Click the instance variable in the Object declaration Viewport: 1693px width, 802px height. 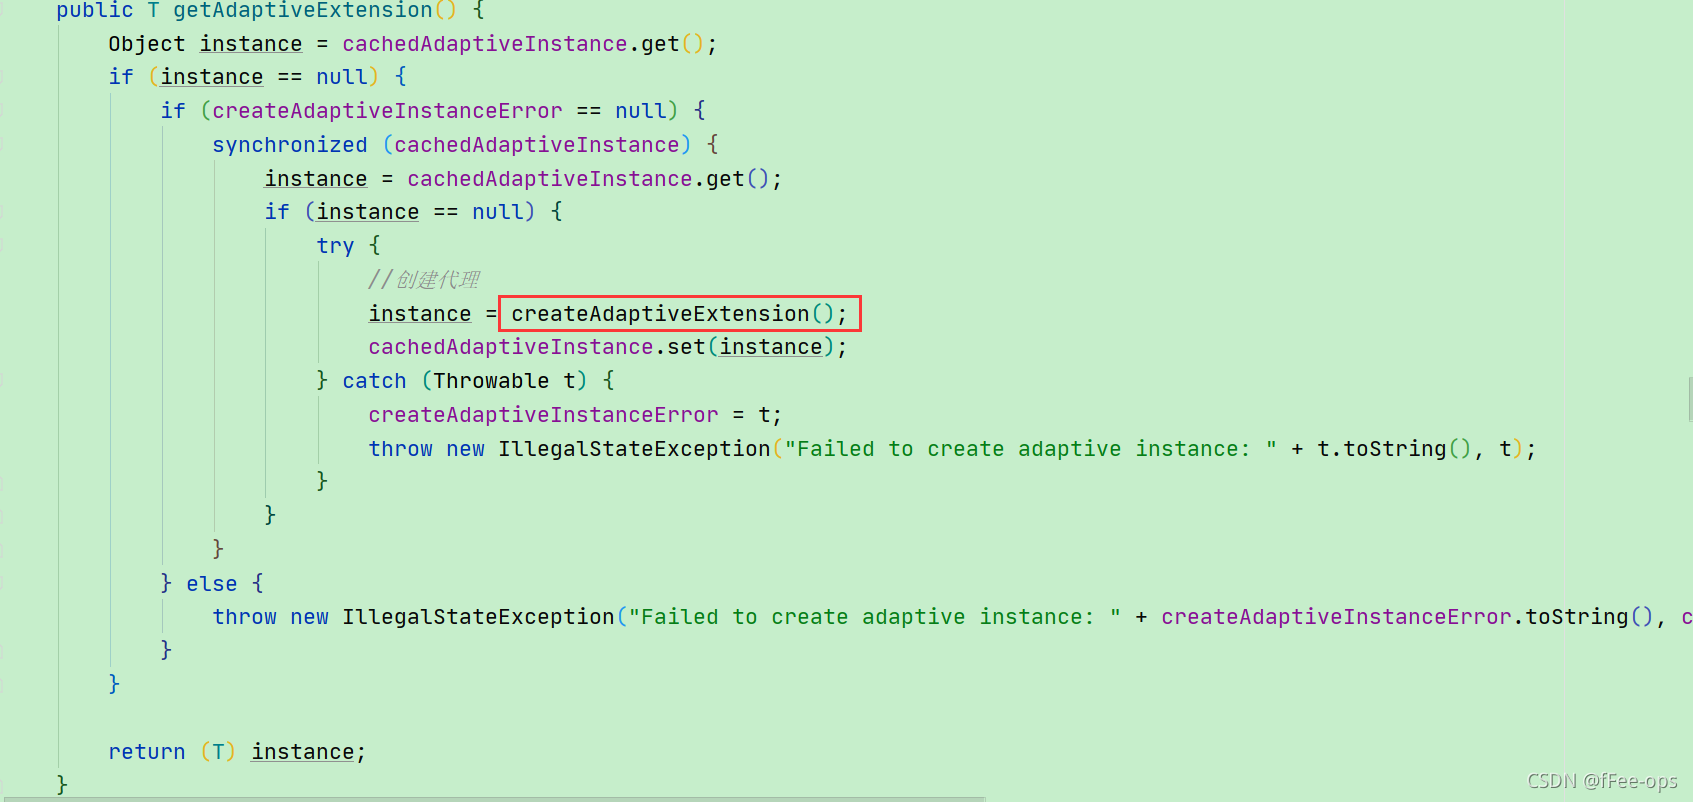[x=251, y=44]
